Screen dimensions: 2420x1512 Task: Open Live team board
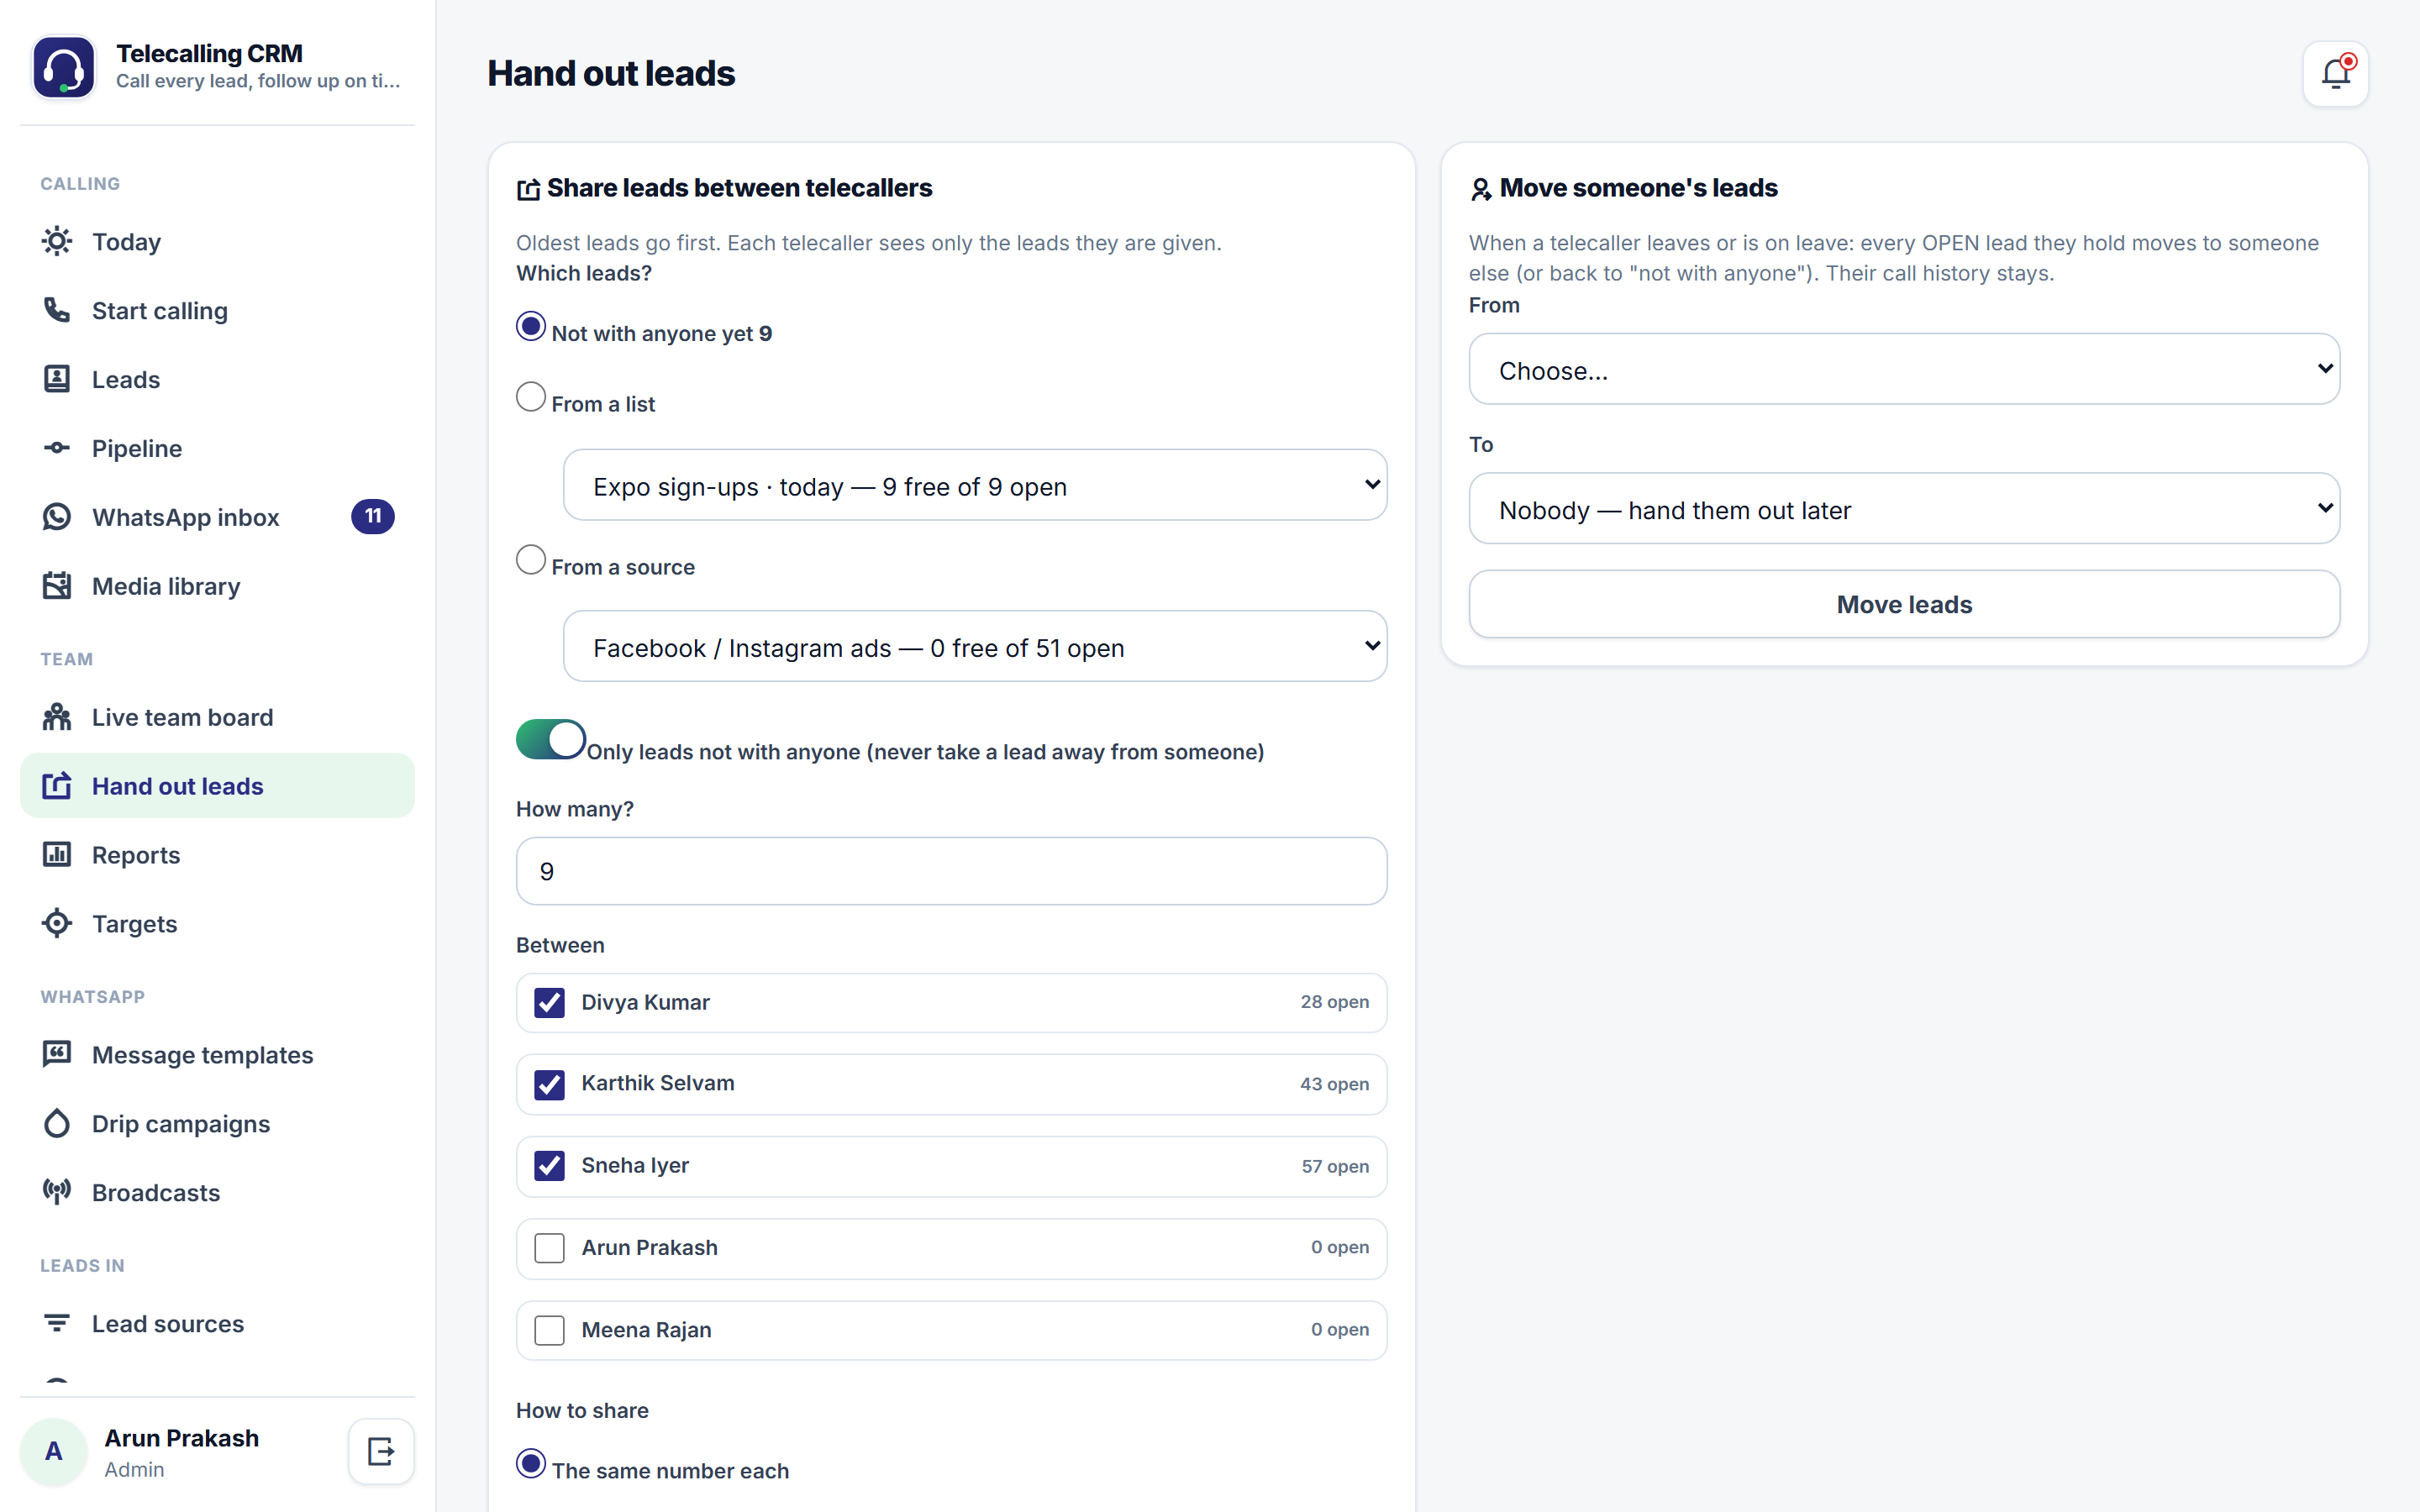click(x=217, y=717)
